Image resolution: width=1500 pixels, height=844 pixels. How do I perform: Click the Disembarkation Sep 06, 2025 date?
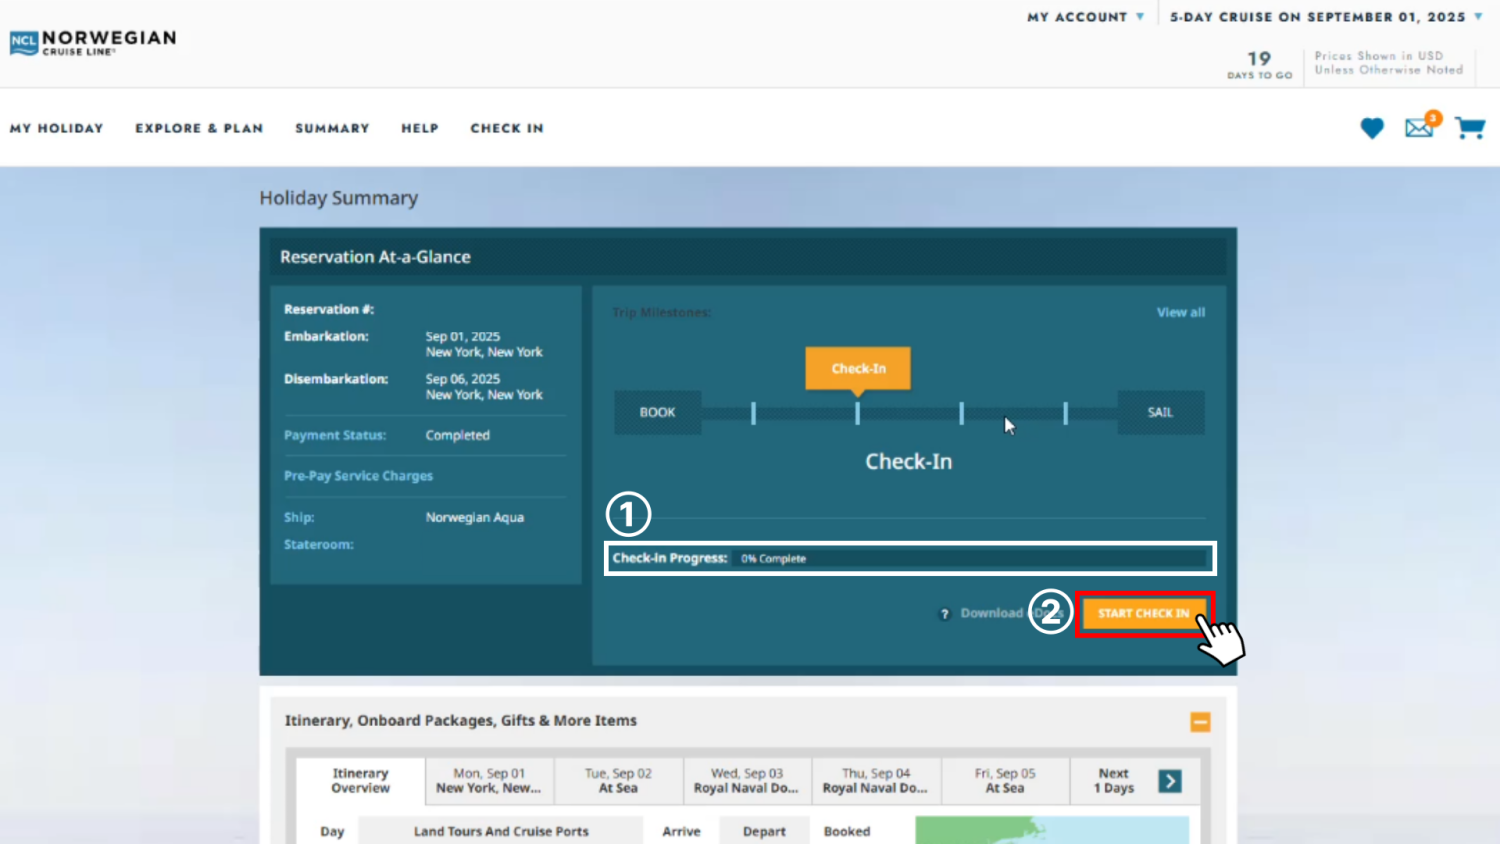point(463,379)
